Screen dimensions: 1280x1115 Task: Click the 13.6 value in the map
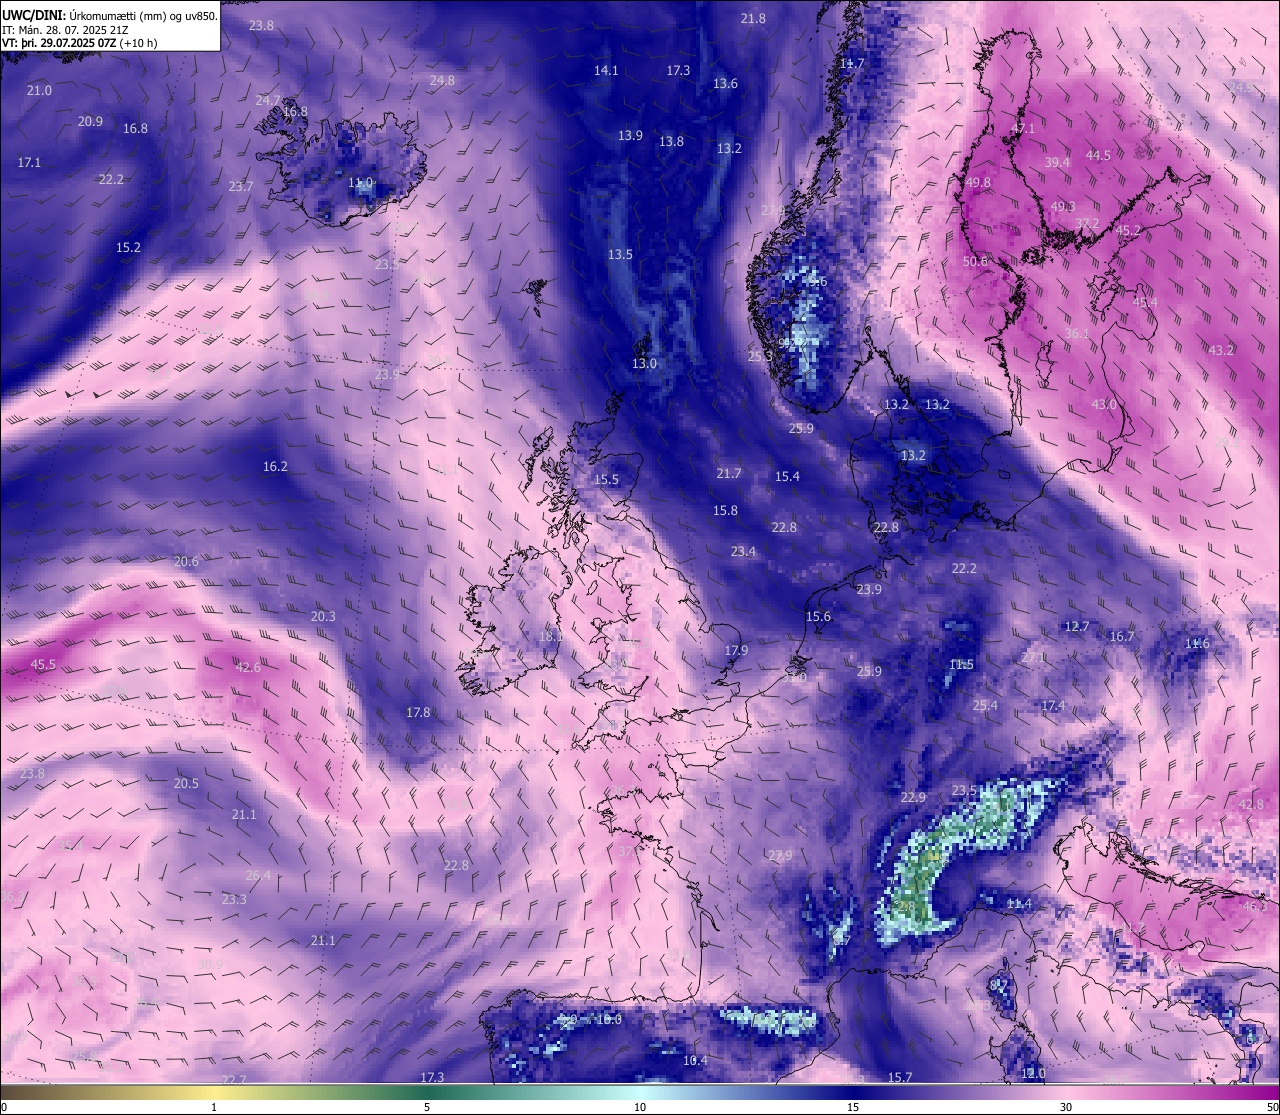coord(725,83)
